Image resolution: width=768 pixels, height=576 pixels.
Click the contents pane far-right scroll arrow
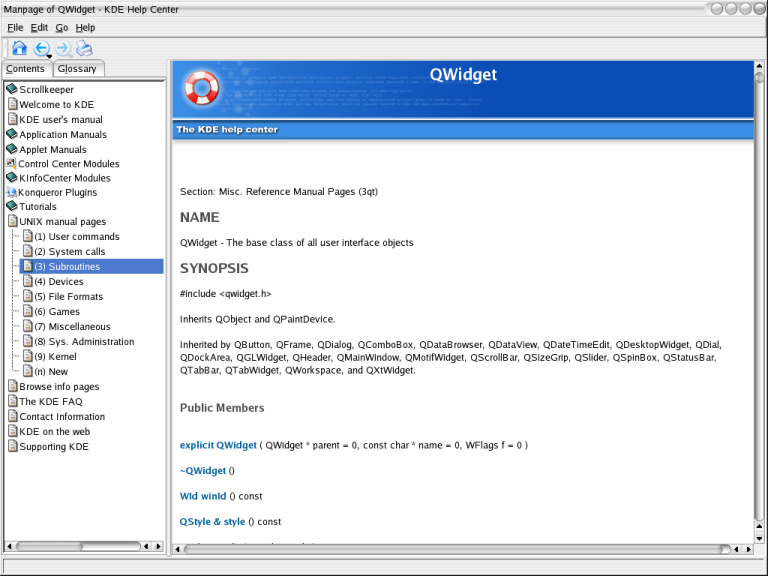158,546
